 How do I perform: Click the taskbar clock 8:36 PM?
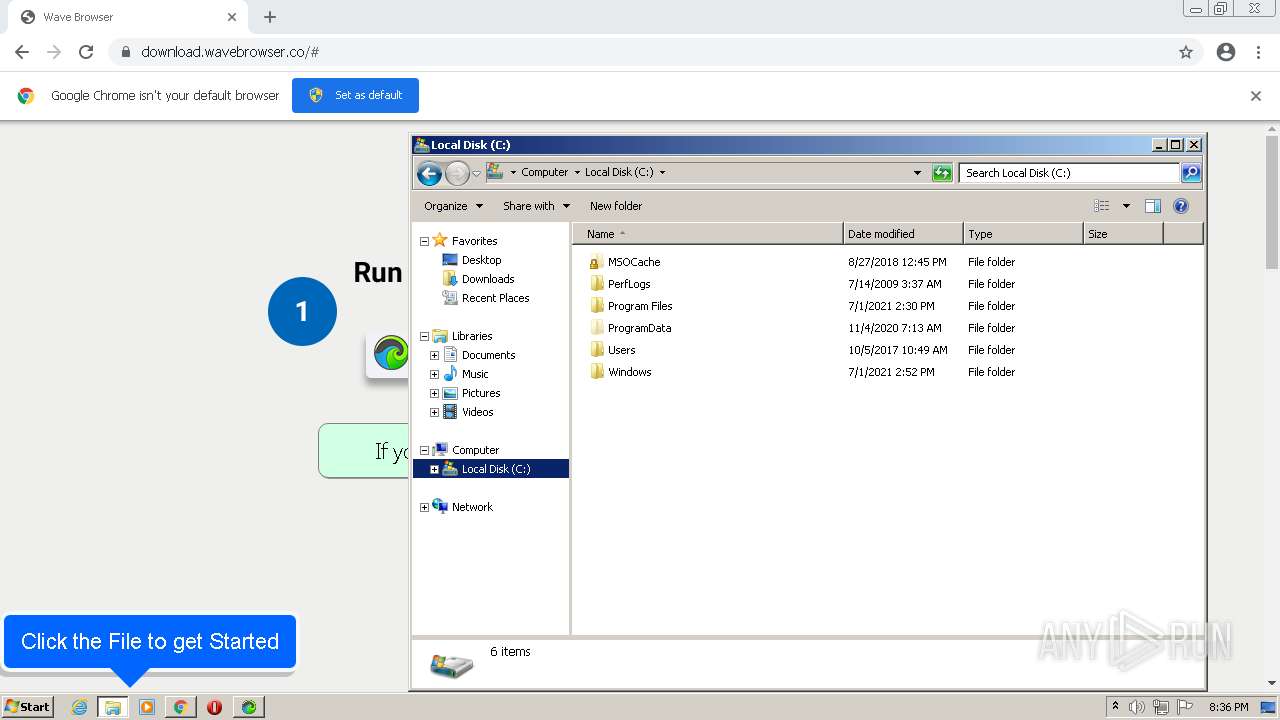click(x=1228, y=707)
